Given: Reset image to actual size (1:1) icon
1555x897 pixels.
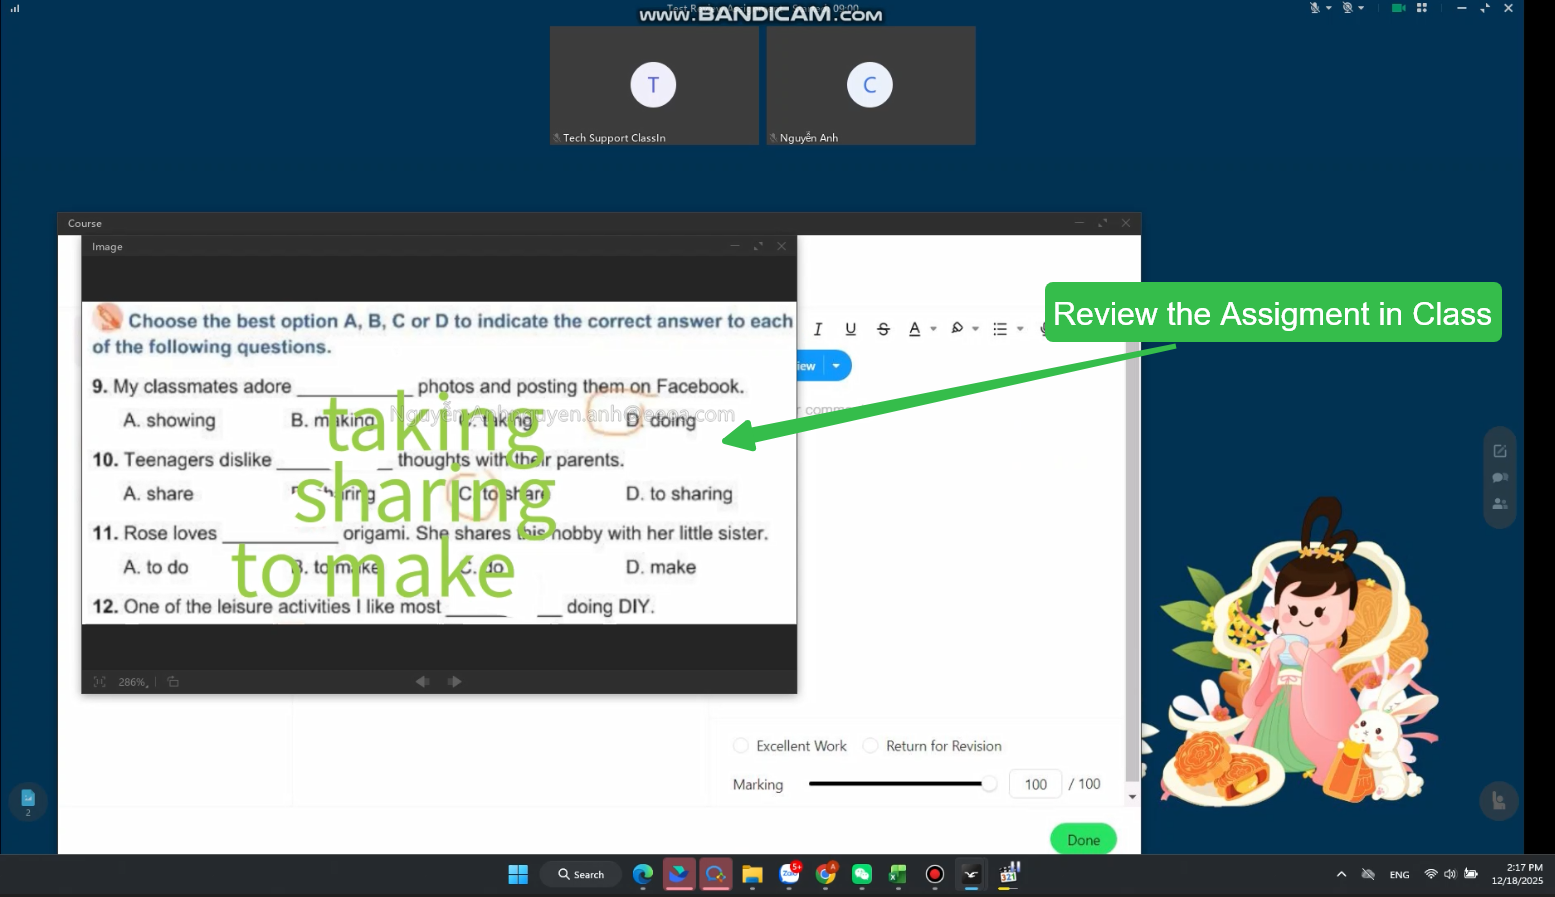Looking at the screenshot, I should tap(99, 682).
